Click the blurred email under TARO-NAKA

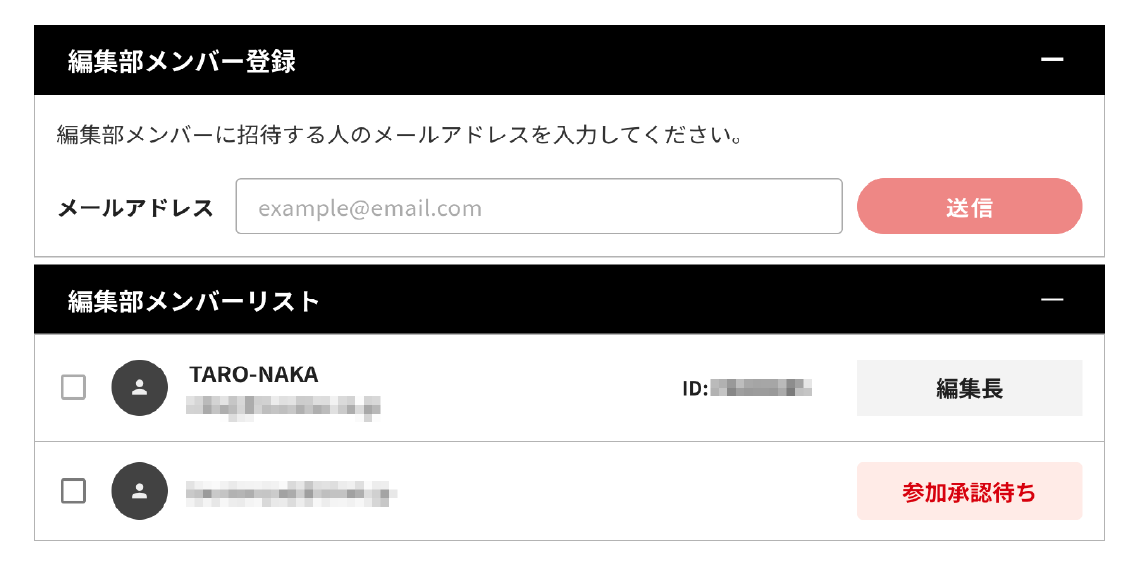point(284,406)
